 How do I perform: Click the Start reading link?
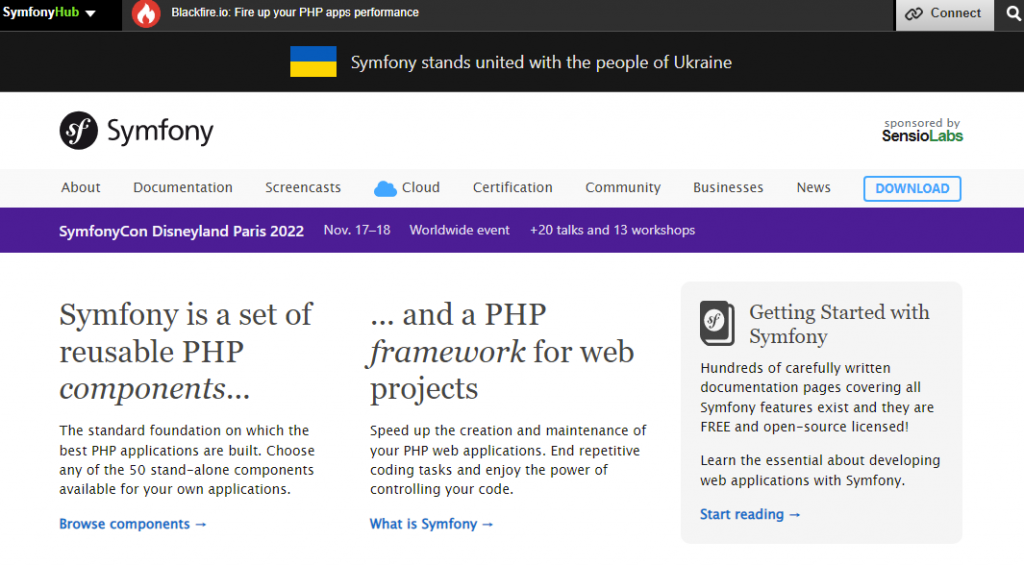750,514
